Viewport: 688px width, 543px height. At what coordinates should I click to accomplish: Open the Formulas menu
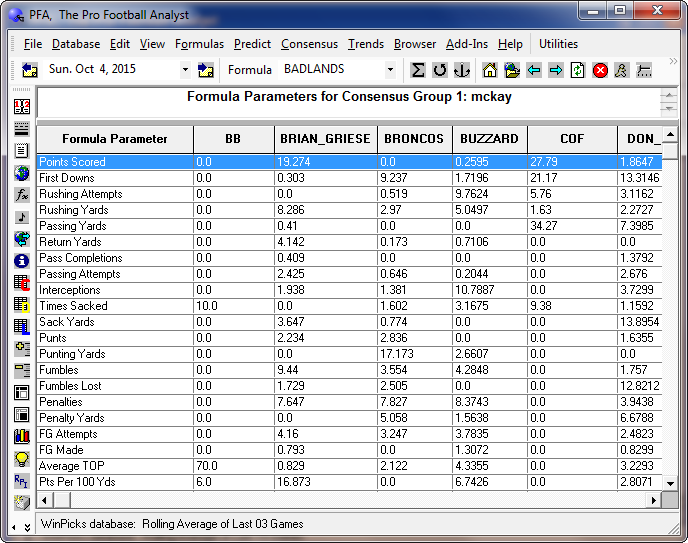(199, 44)
